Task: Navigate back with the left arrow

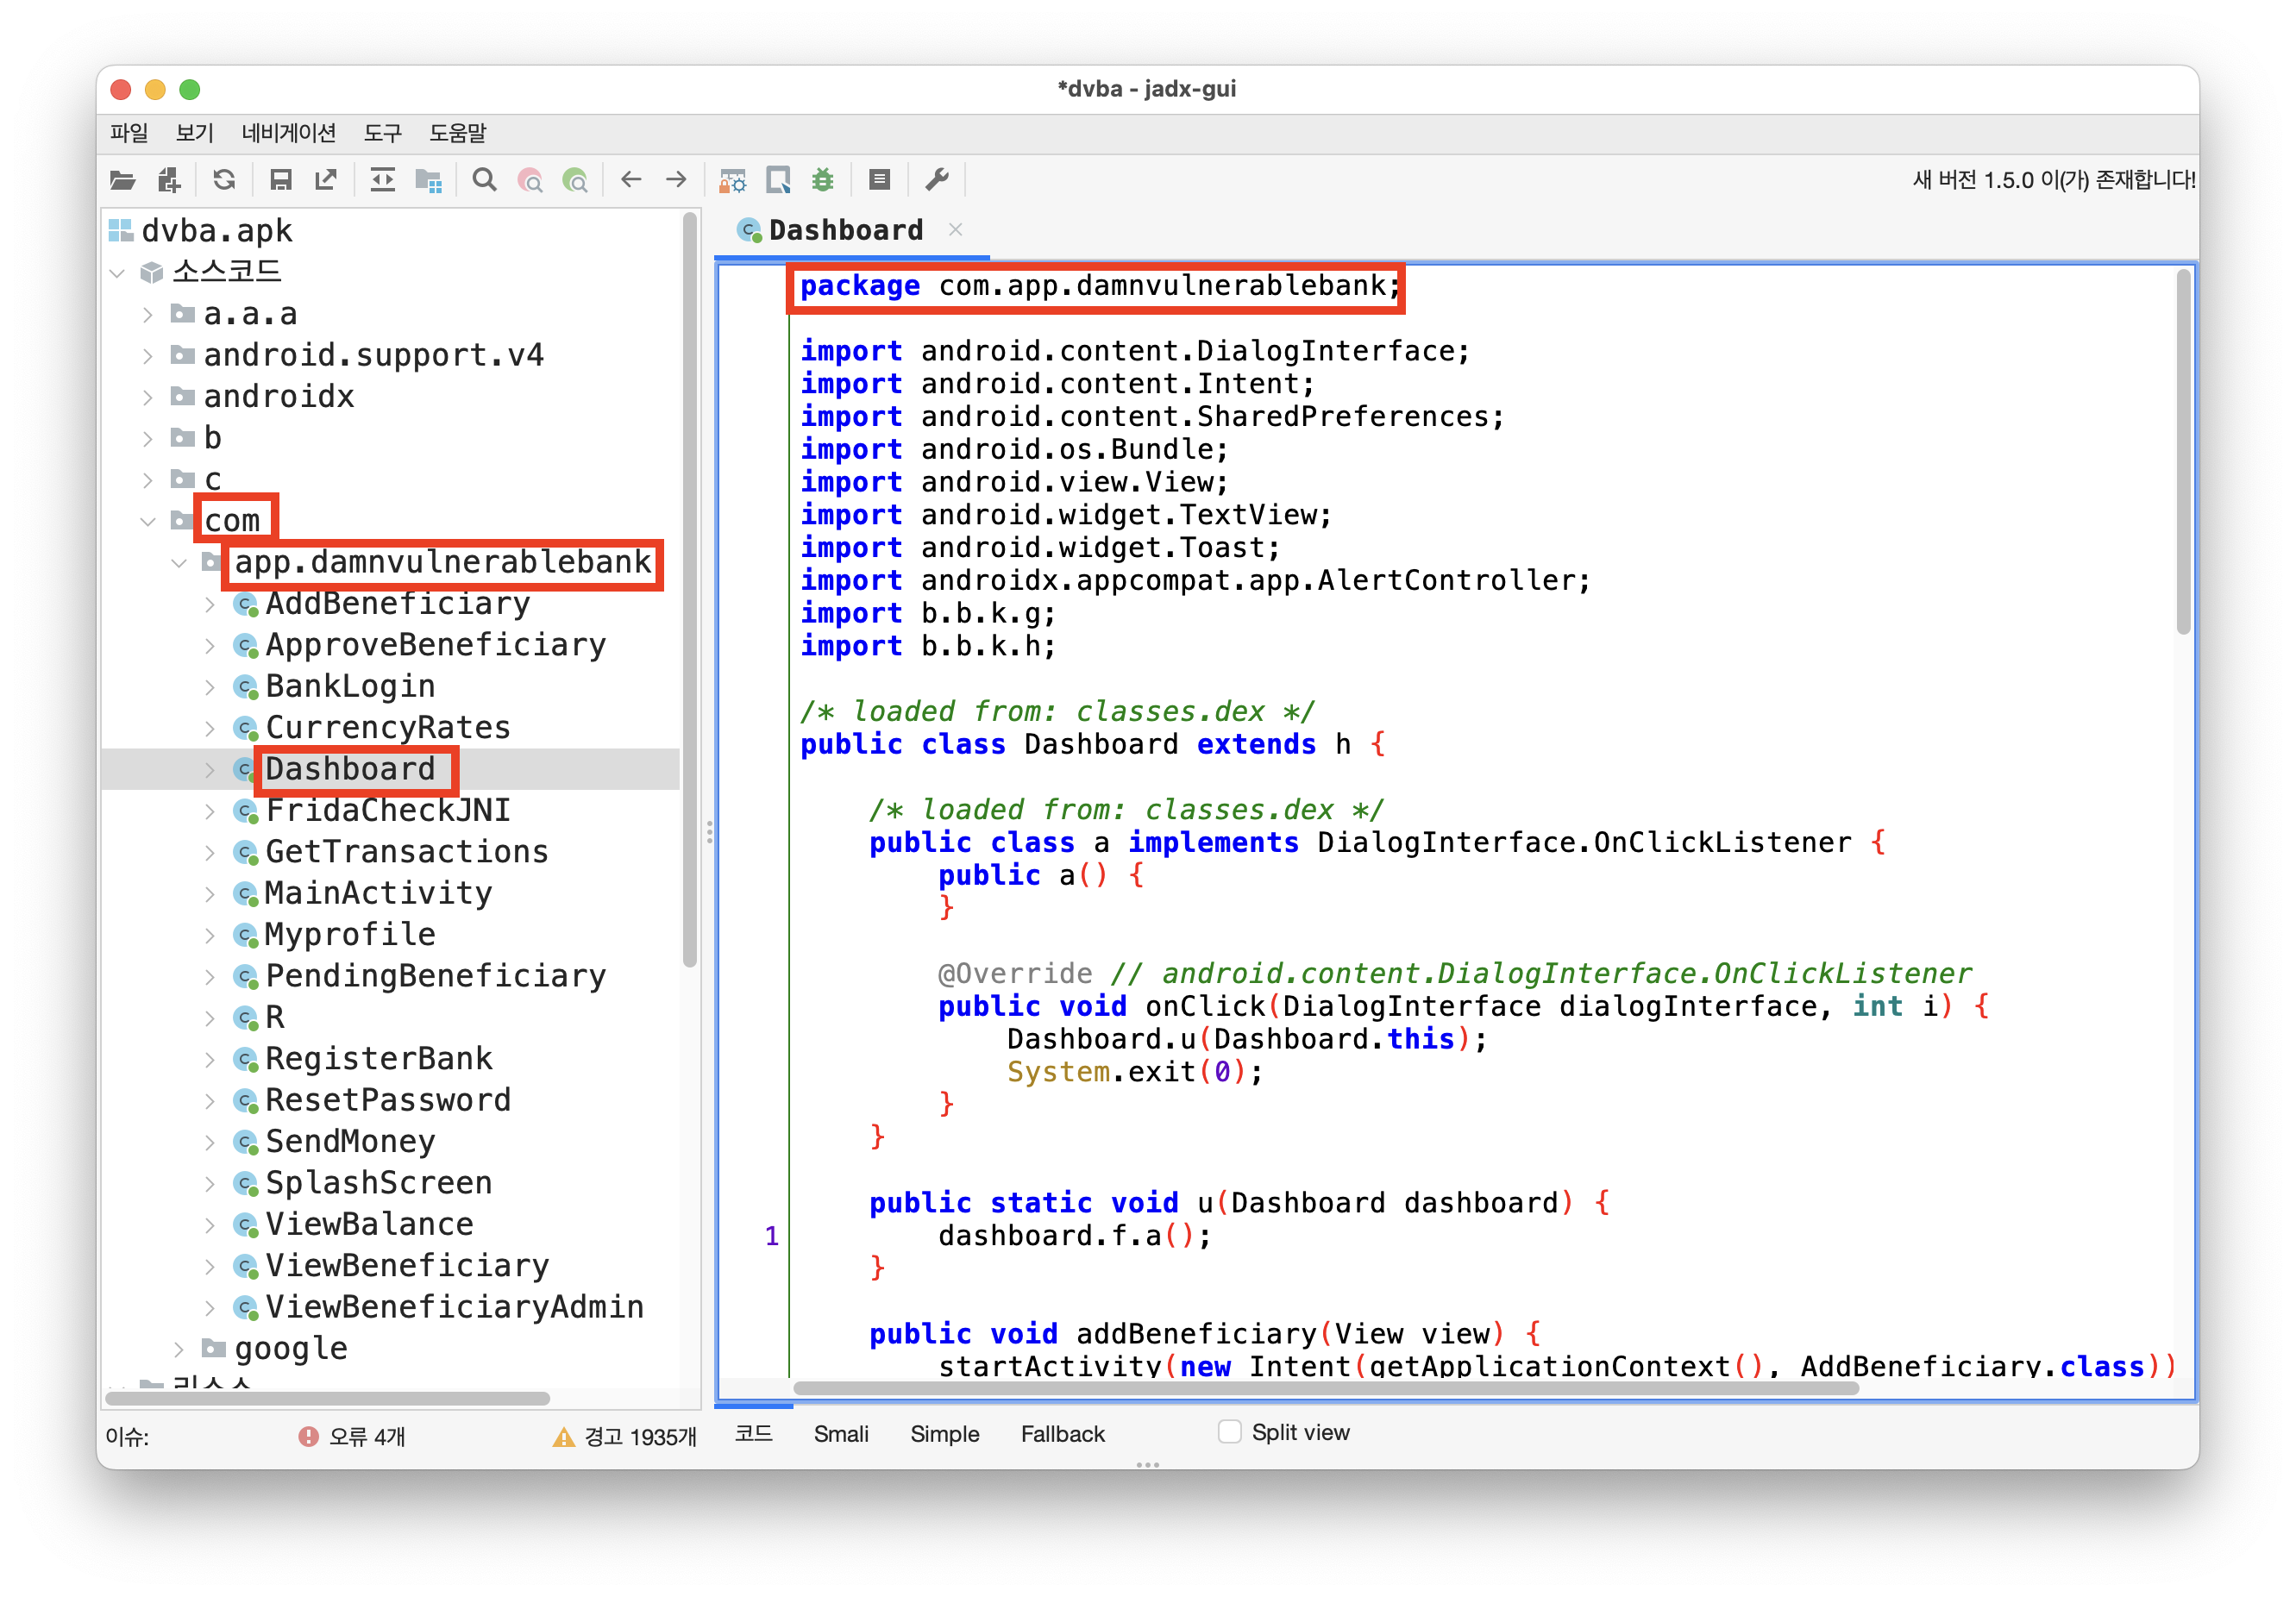Action: (x=630, y=180)
